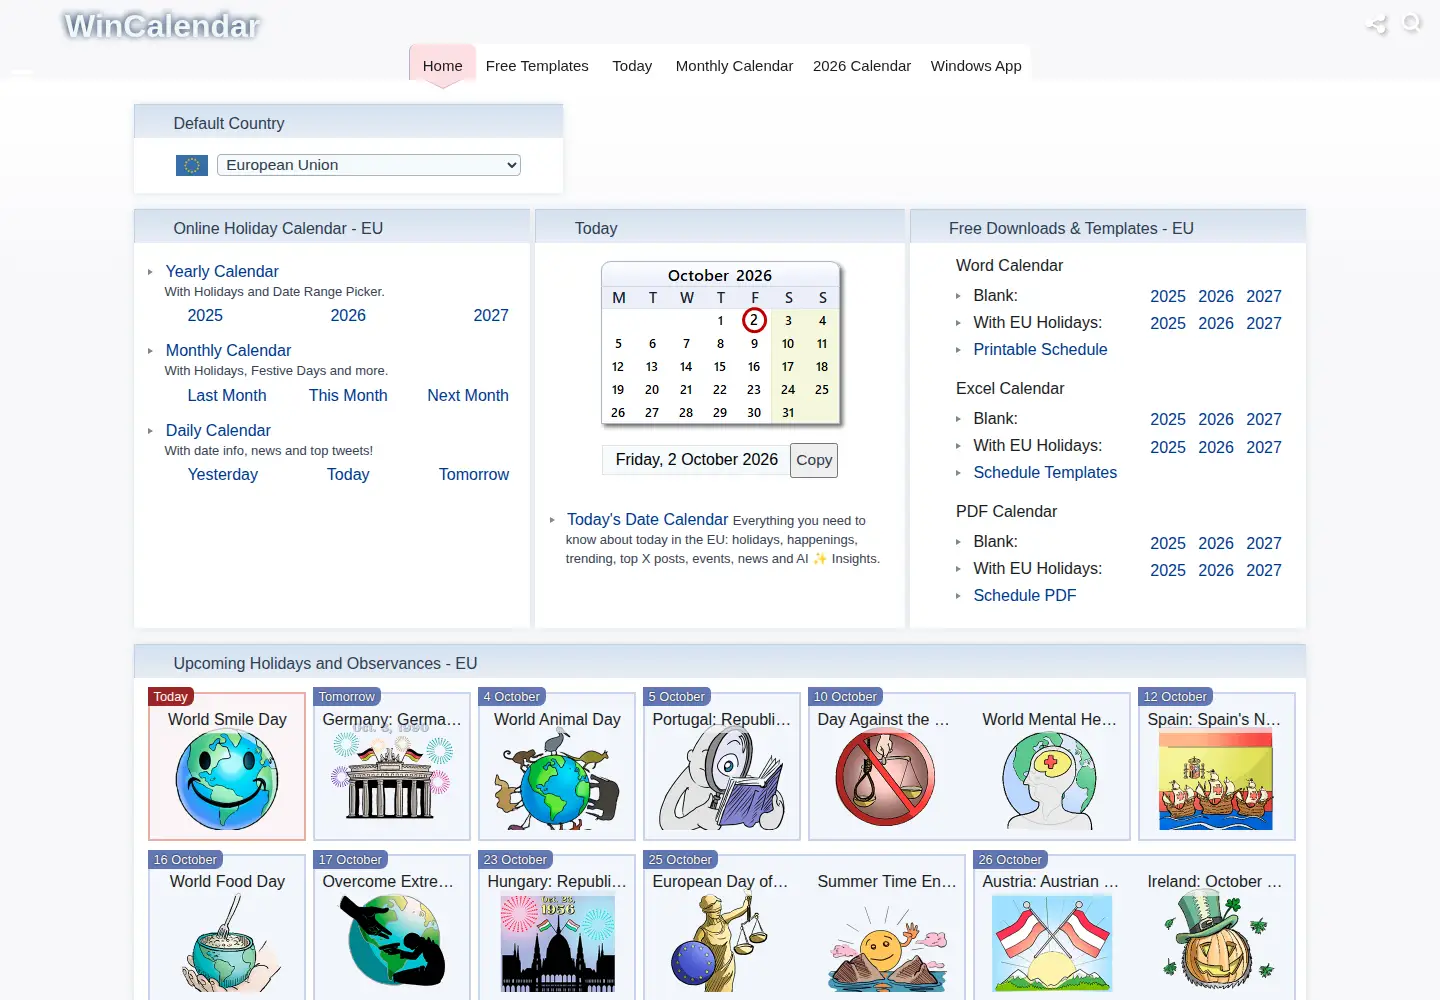Open the search magnifier icon

1412,23
